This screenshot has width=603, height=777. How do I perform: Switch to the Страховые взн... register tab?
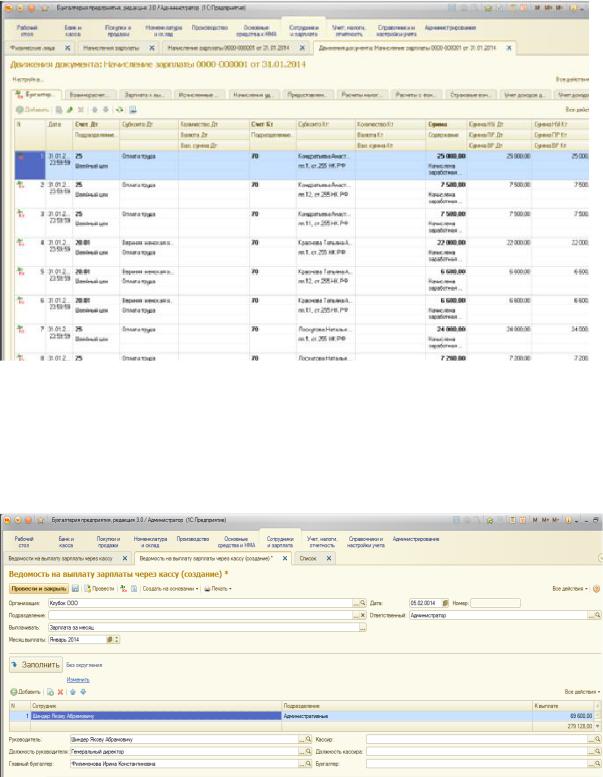pos(470,94)
